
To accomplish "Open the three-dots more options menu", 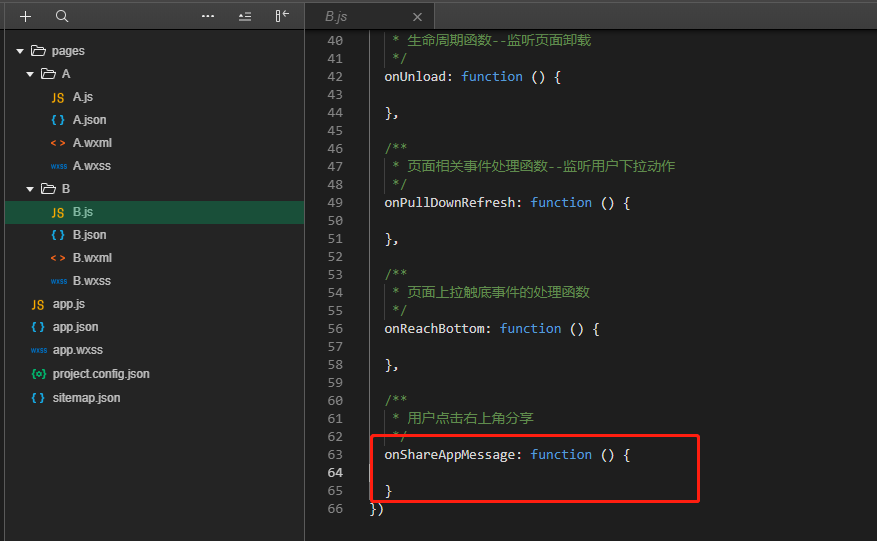I will (208, 16).
